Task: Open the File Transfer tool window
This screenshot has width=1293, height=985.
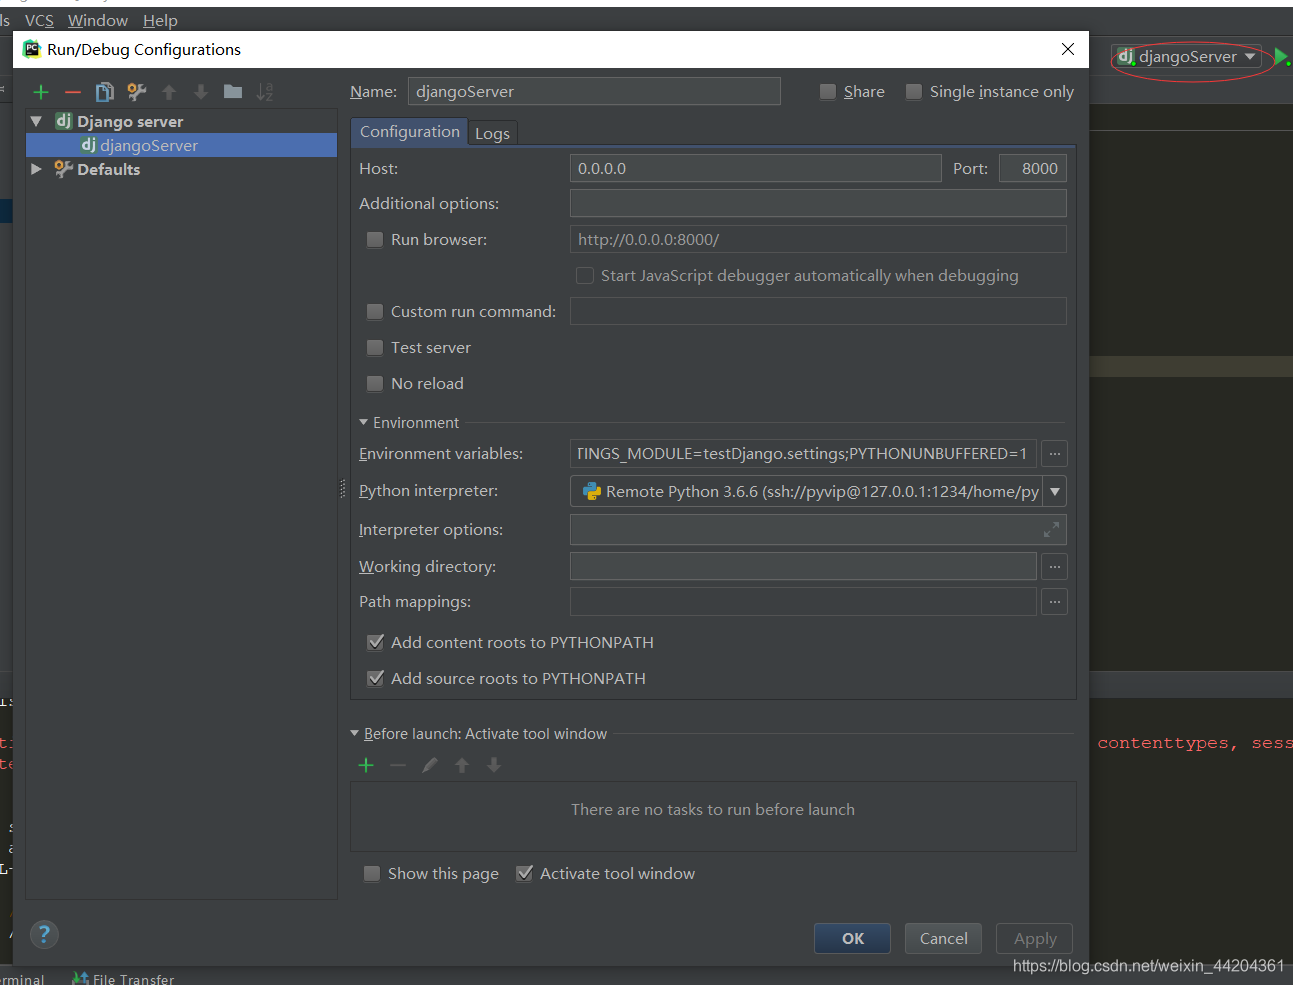Action: [123, 979]
